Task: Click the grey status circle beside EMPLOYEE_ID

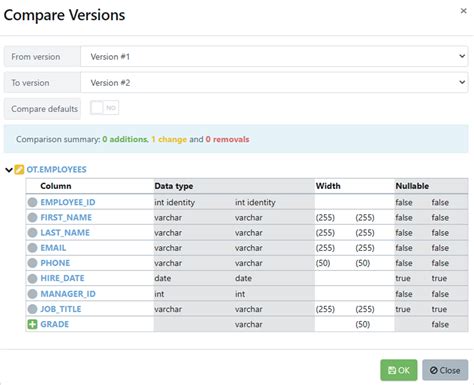Action: click(32, 202)
